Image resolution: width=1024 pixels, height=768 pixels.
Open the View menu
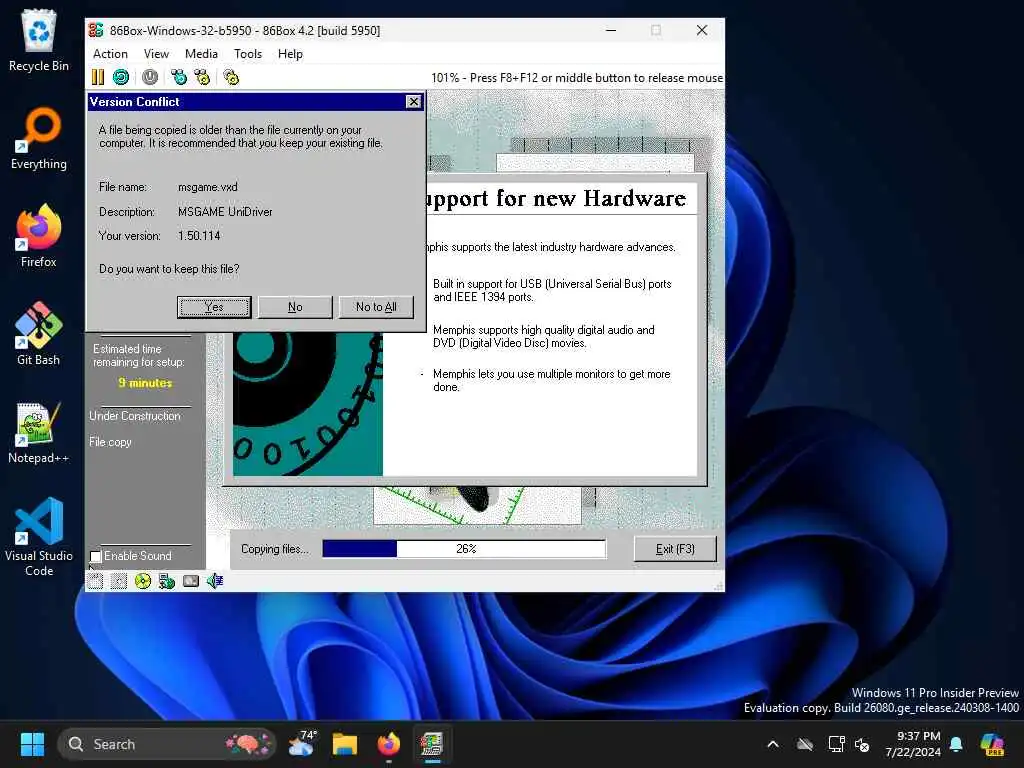coord(156,54)
